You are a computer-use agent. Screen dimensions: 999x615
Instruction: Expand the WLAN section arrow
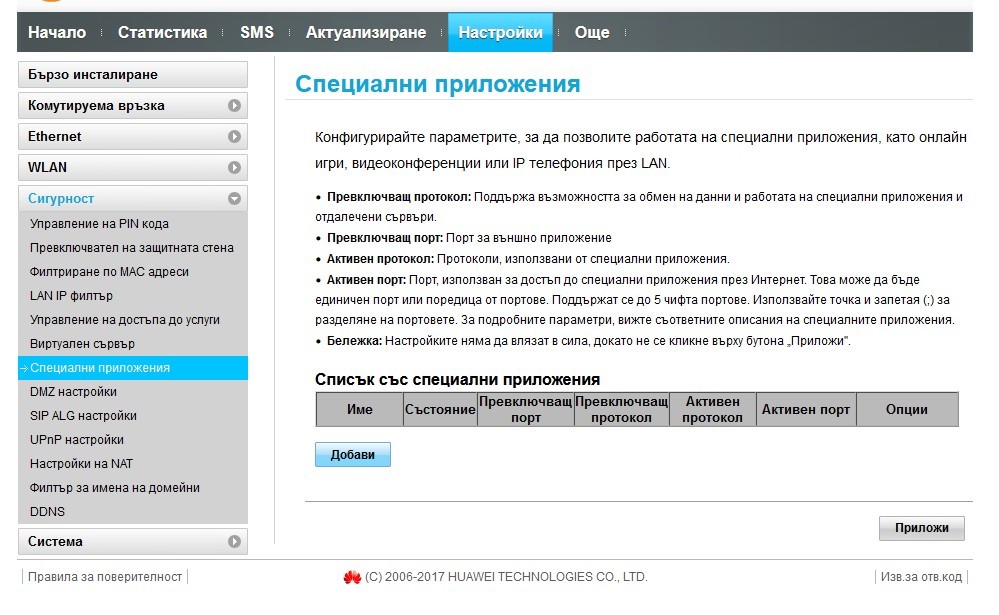click(x=234, y=168)
